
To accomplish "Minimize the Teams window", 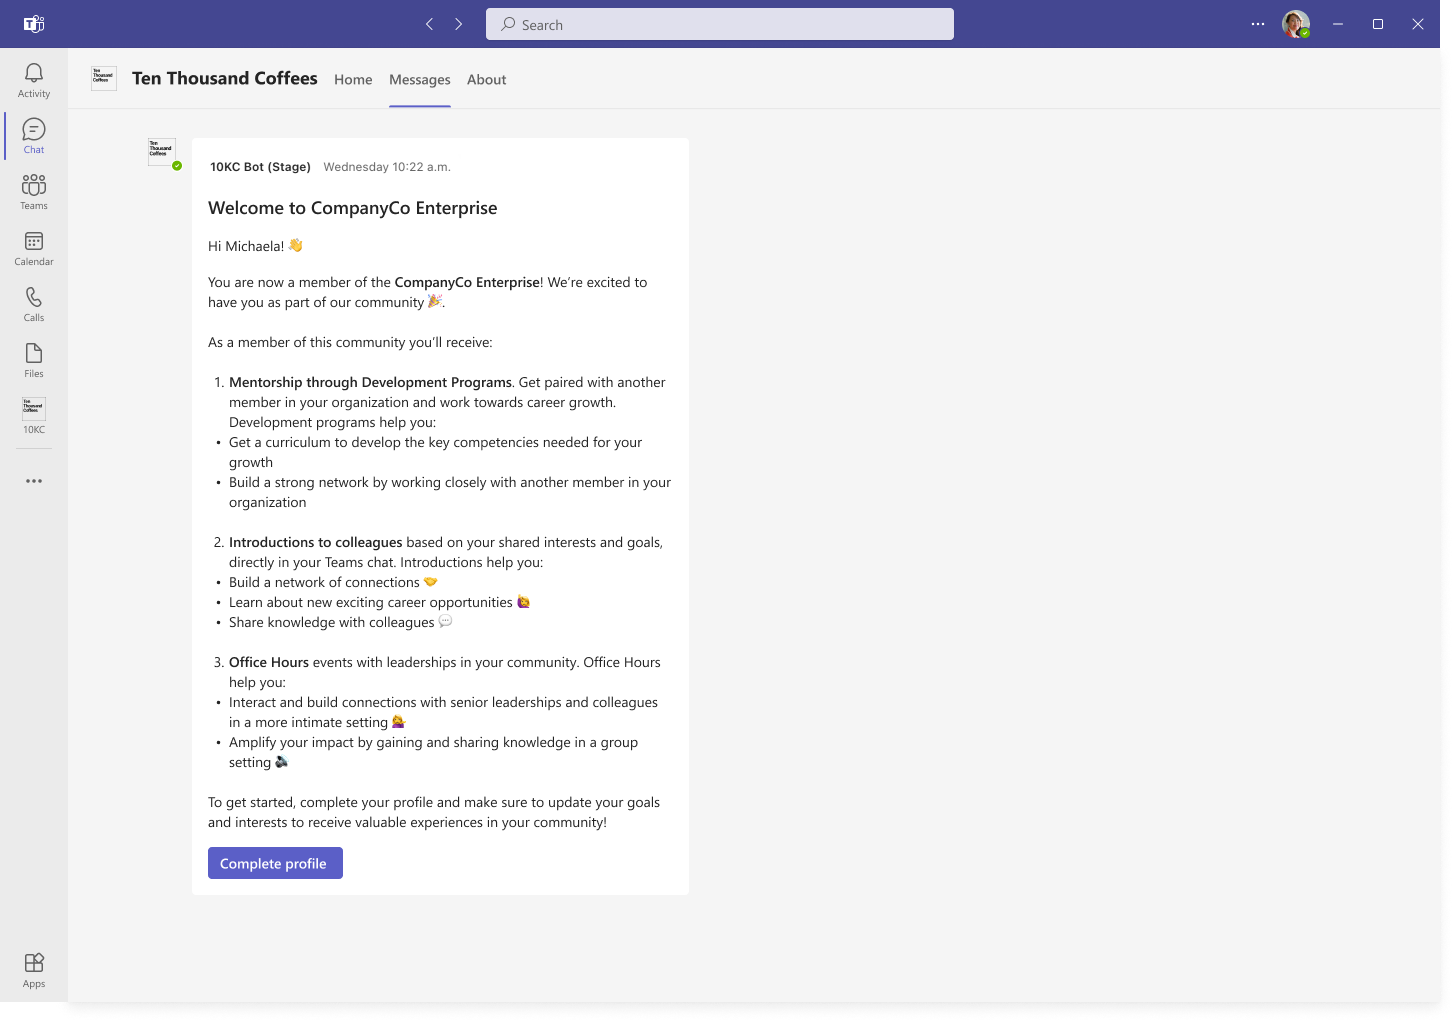I will [x=1338, y=24].
